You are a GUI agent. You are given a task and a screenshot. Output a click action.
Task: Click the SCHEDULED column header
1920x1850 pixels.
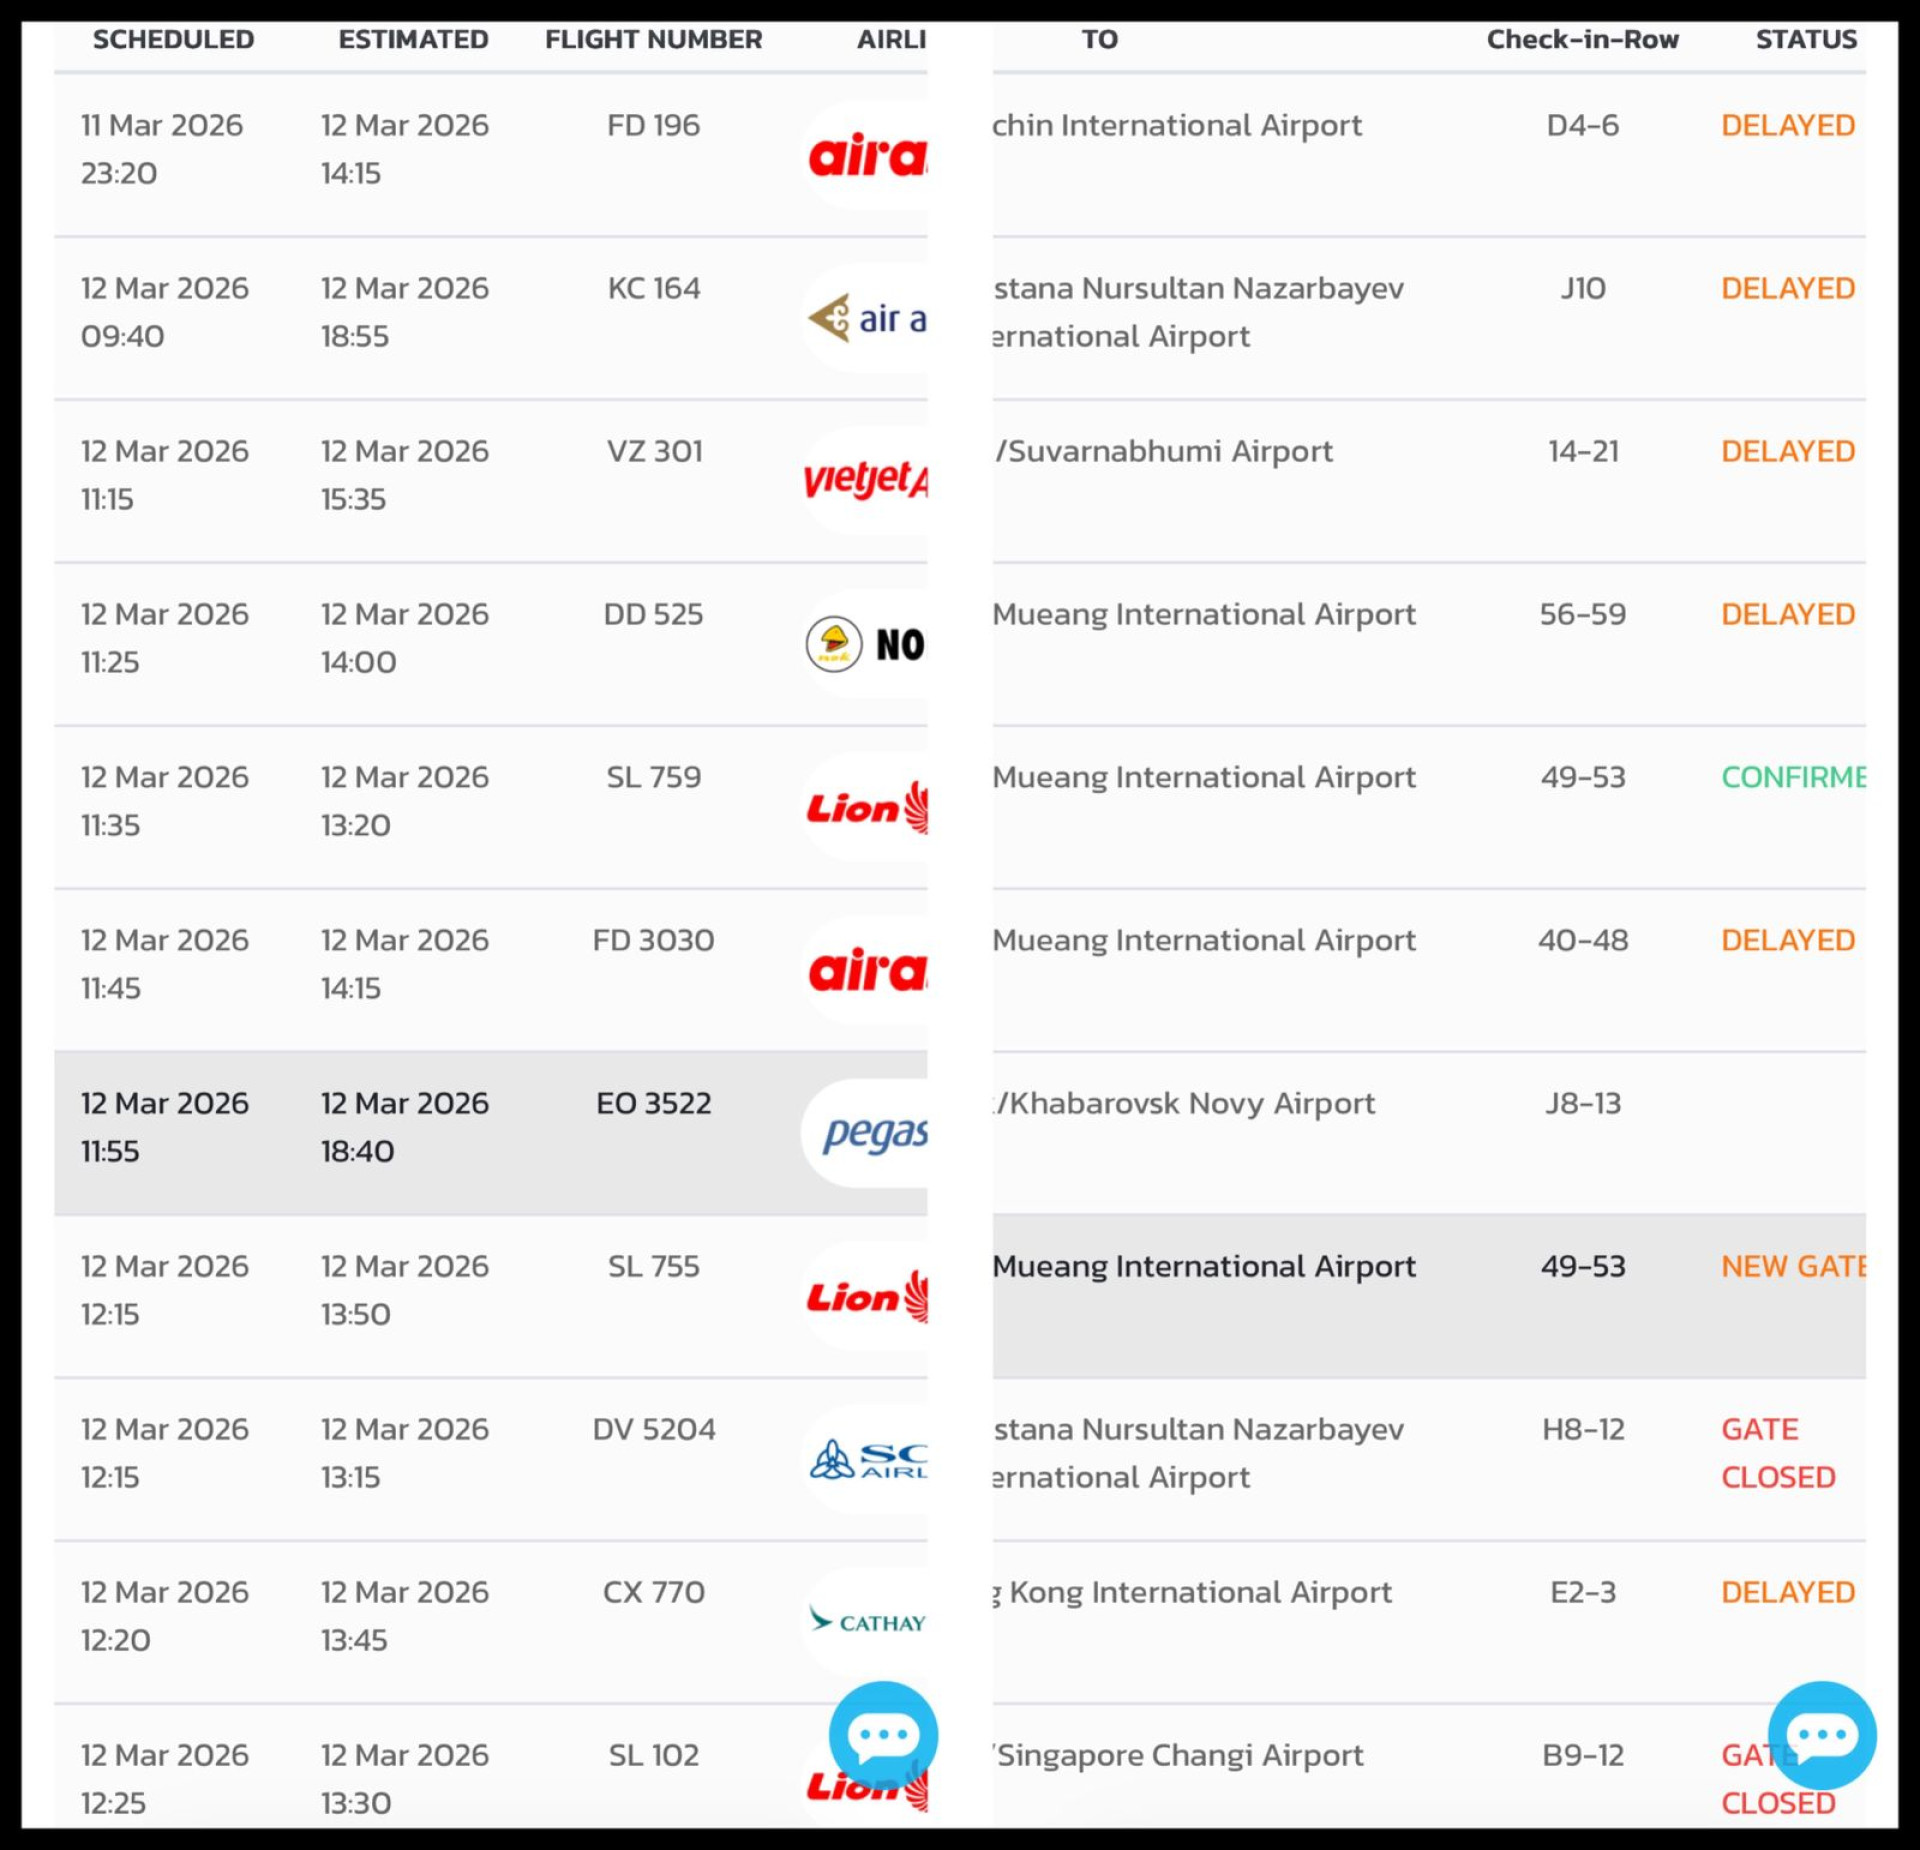pyautogui.click(x=173, y=39)
